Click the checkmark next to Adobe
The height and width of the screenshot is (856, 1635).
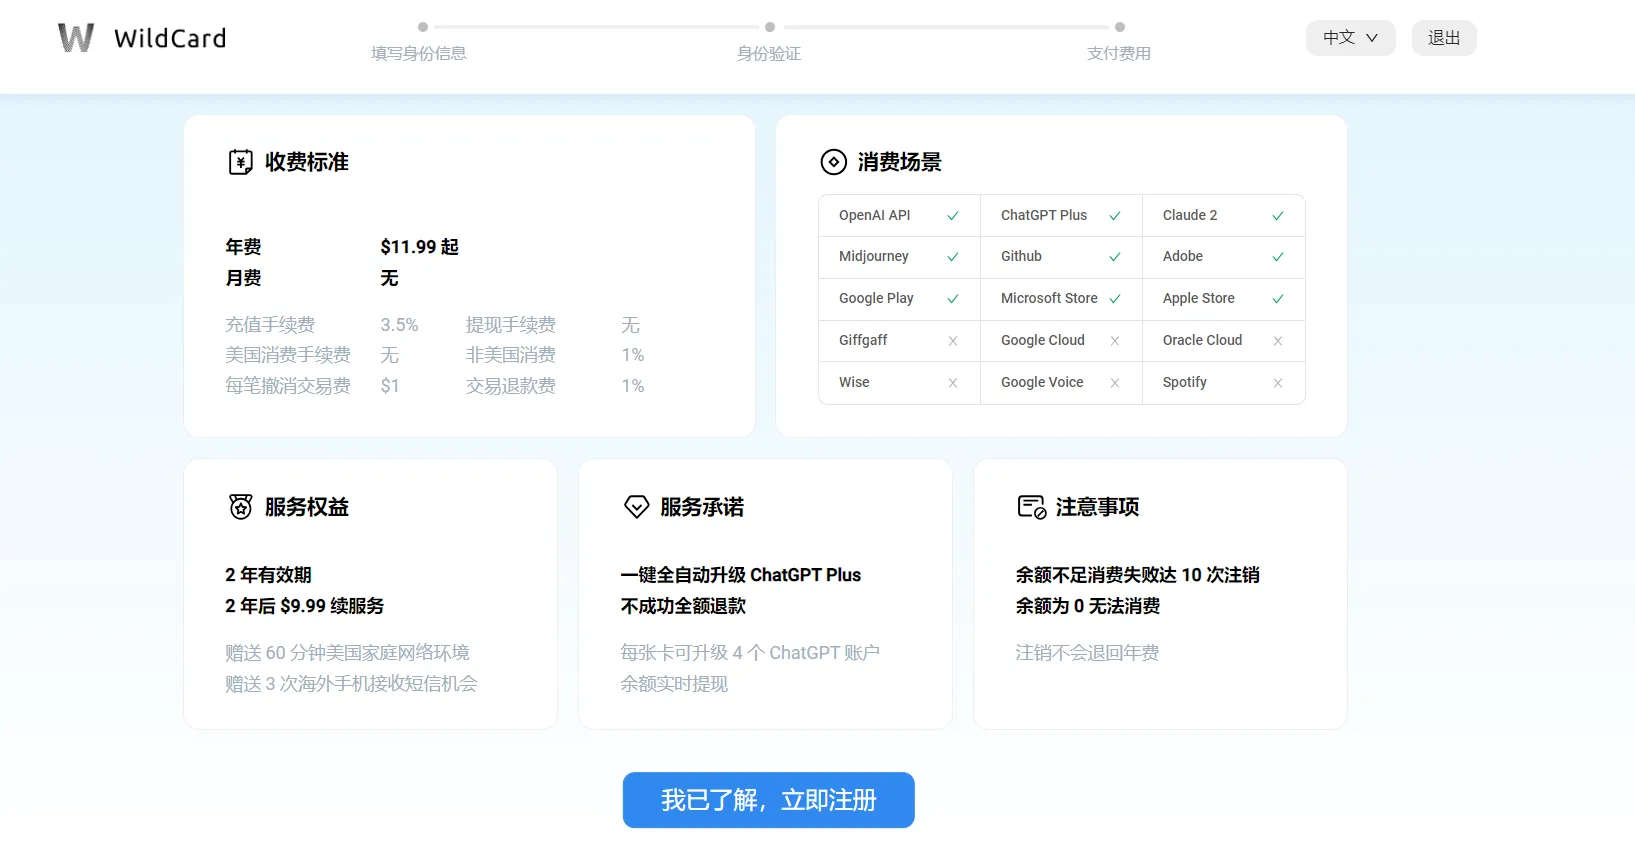click(x=1277, y=257)
